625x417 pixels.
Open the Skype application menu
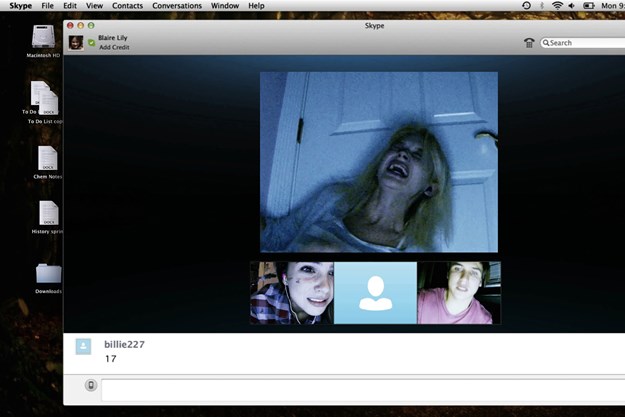tap(20, 6)
